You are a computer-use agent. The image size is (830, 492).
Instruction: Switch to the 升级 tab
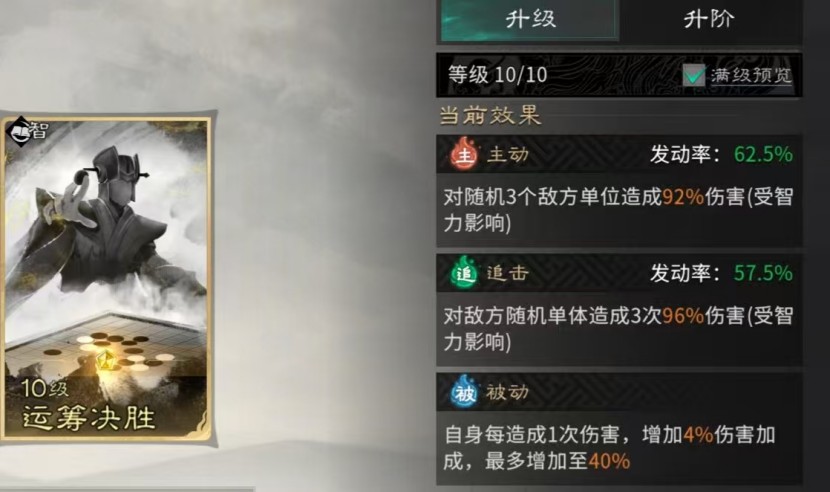(x=529, y=20)
